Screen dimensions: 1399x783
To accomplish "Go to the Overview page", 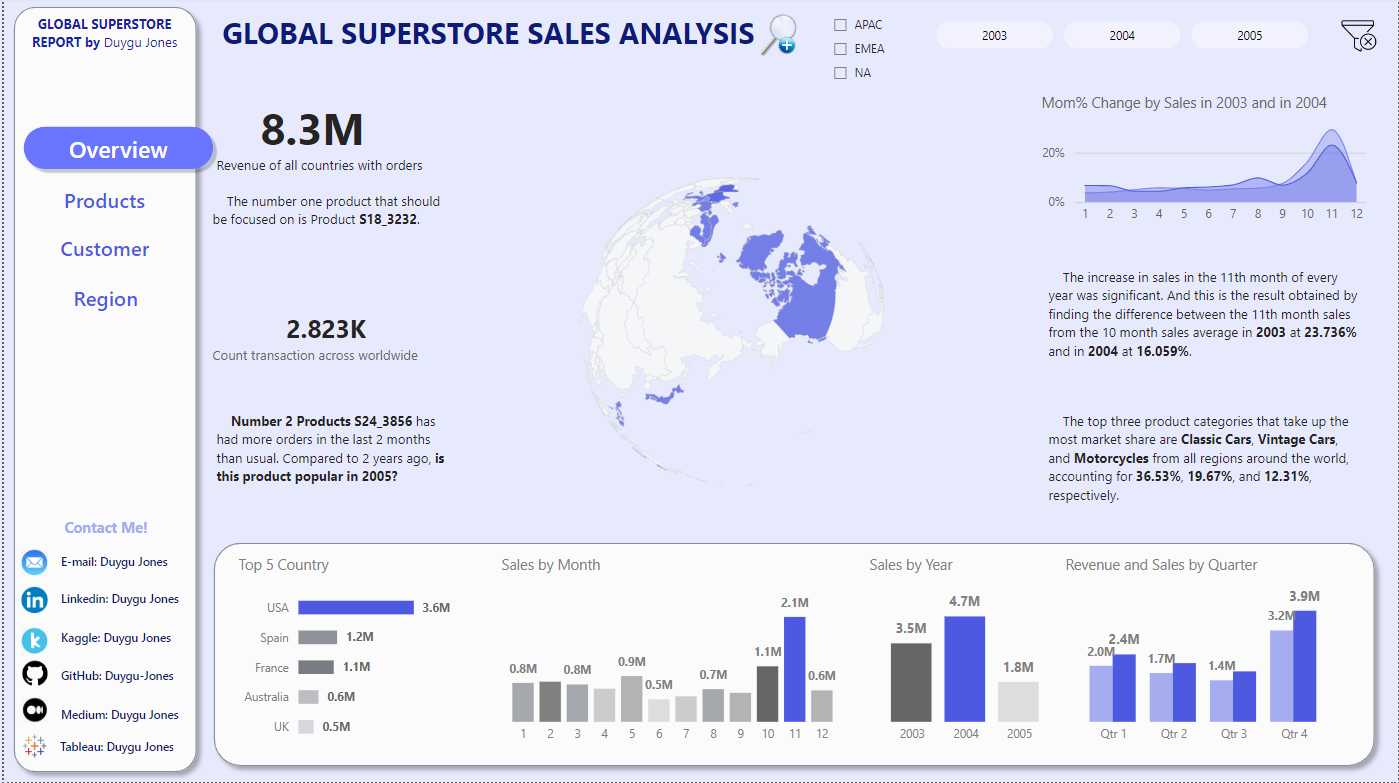I will (x=118, y=150).
